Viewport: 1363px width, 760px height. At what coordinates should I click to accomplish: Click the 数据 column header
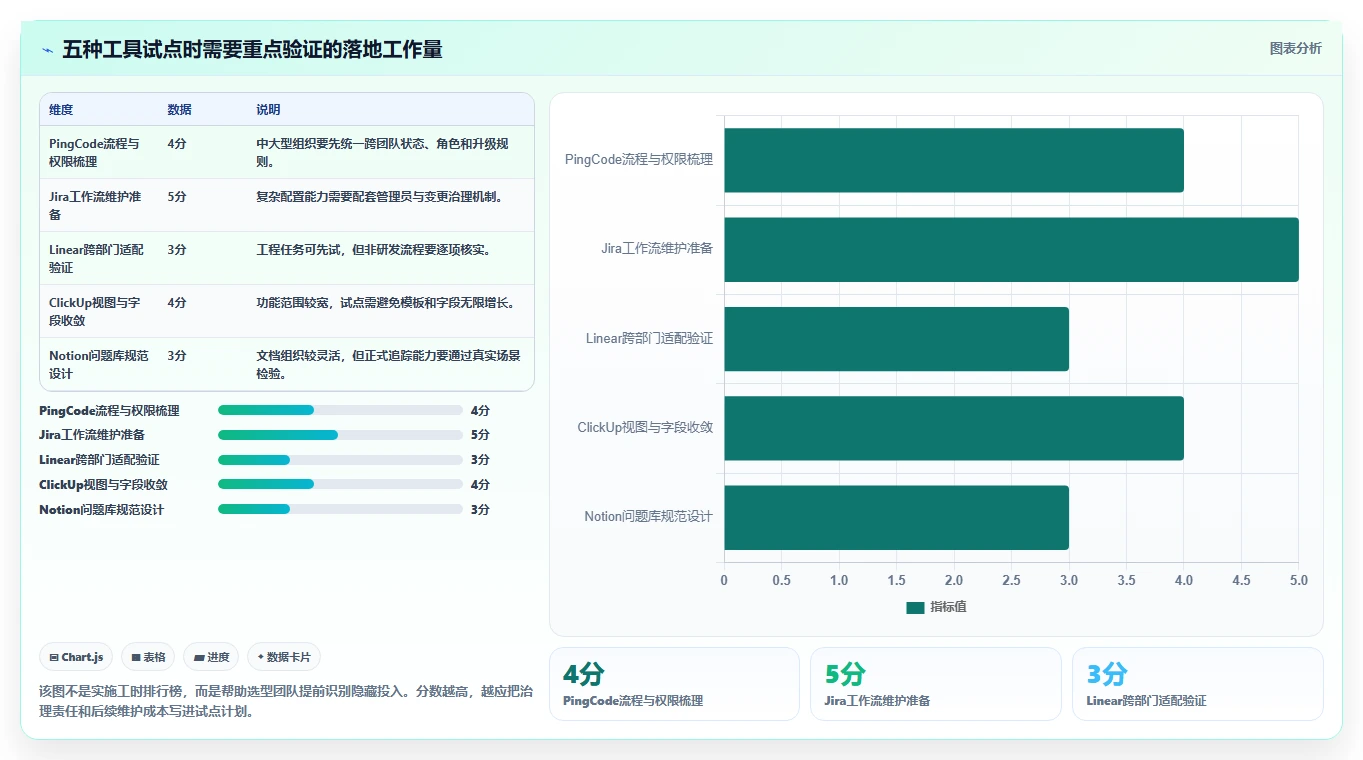click(x=179, y=110)
